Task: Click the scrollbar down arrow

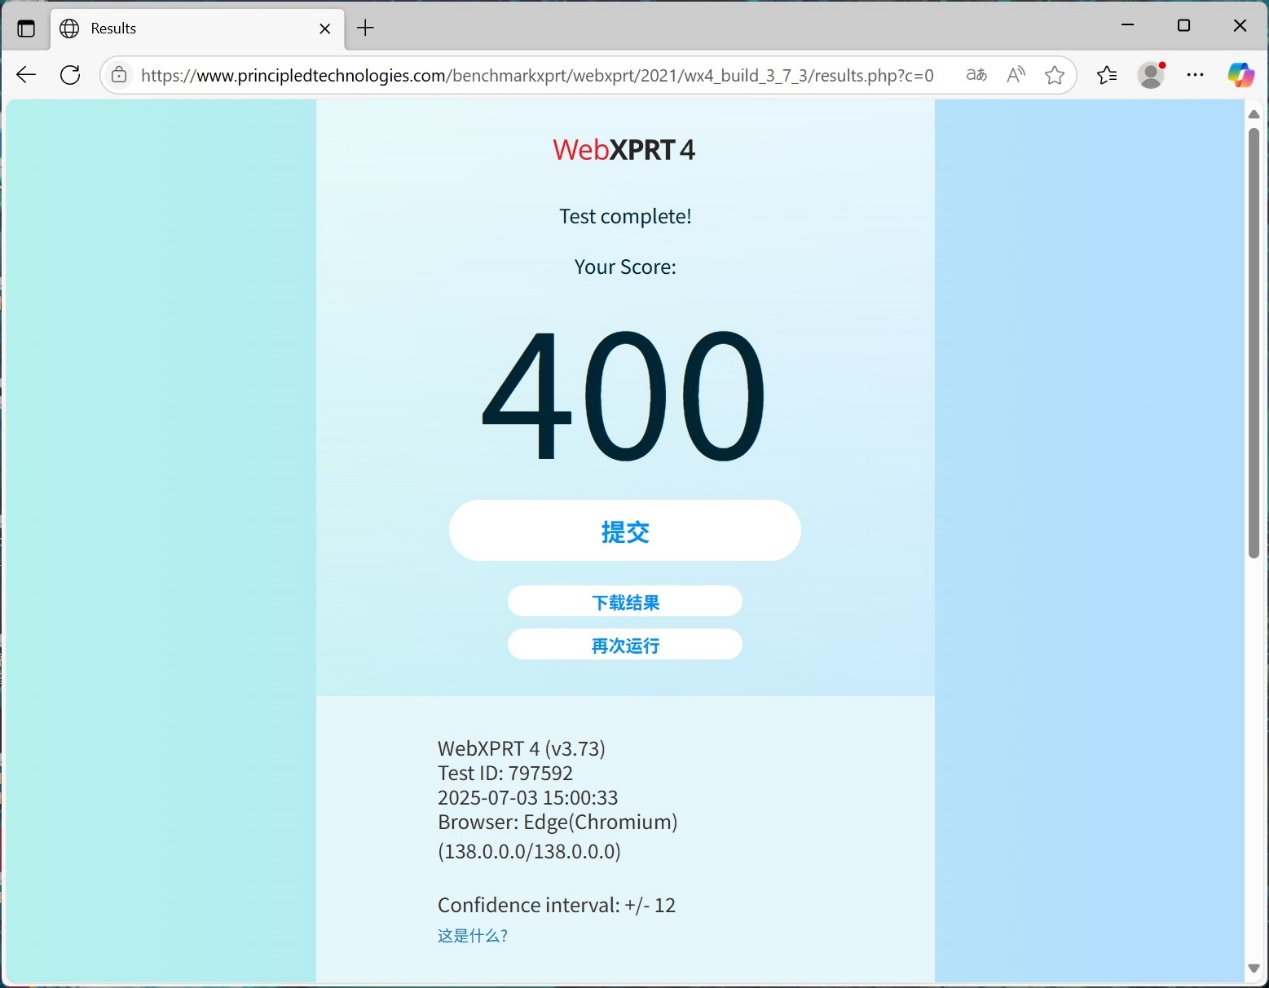Action: click(1254, 968)
